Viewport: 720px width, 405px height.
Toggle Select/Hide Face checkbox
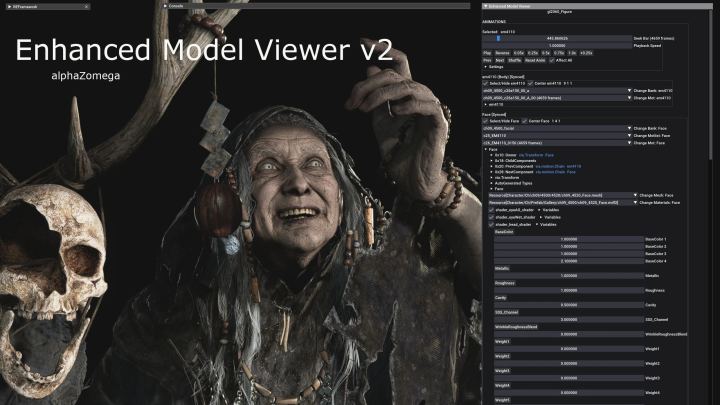(485, 121)
